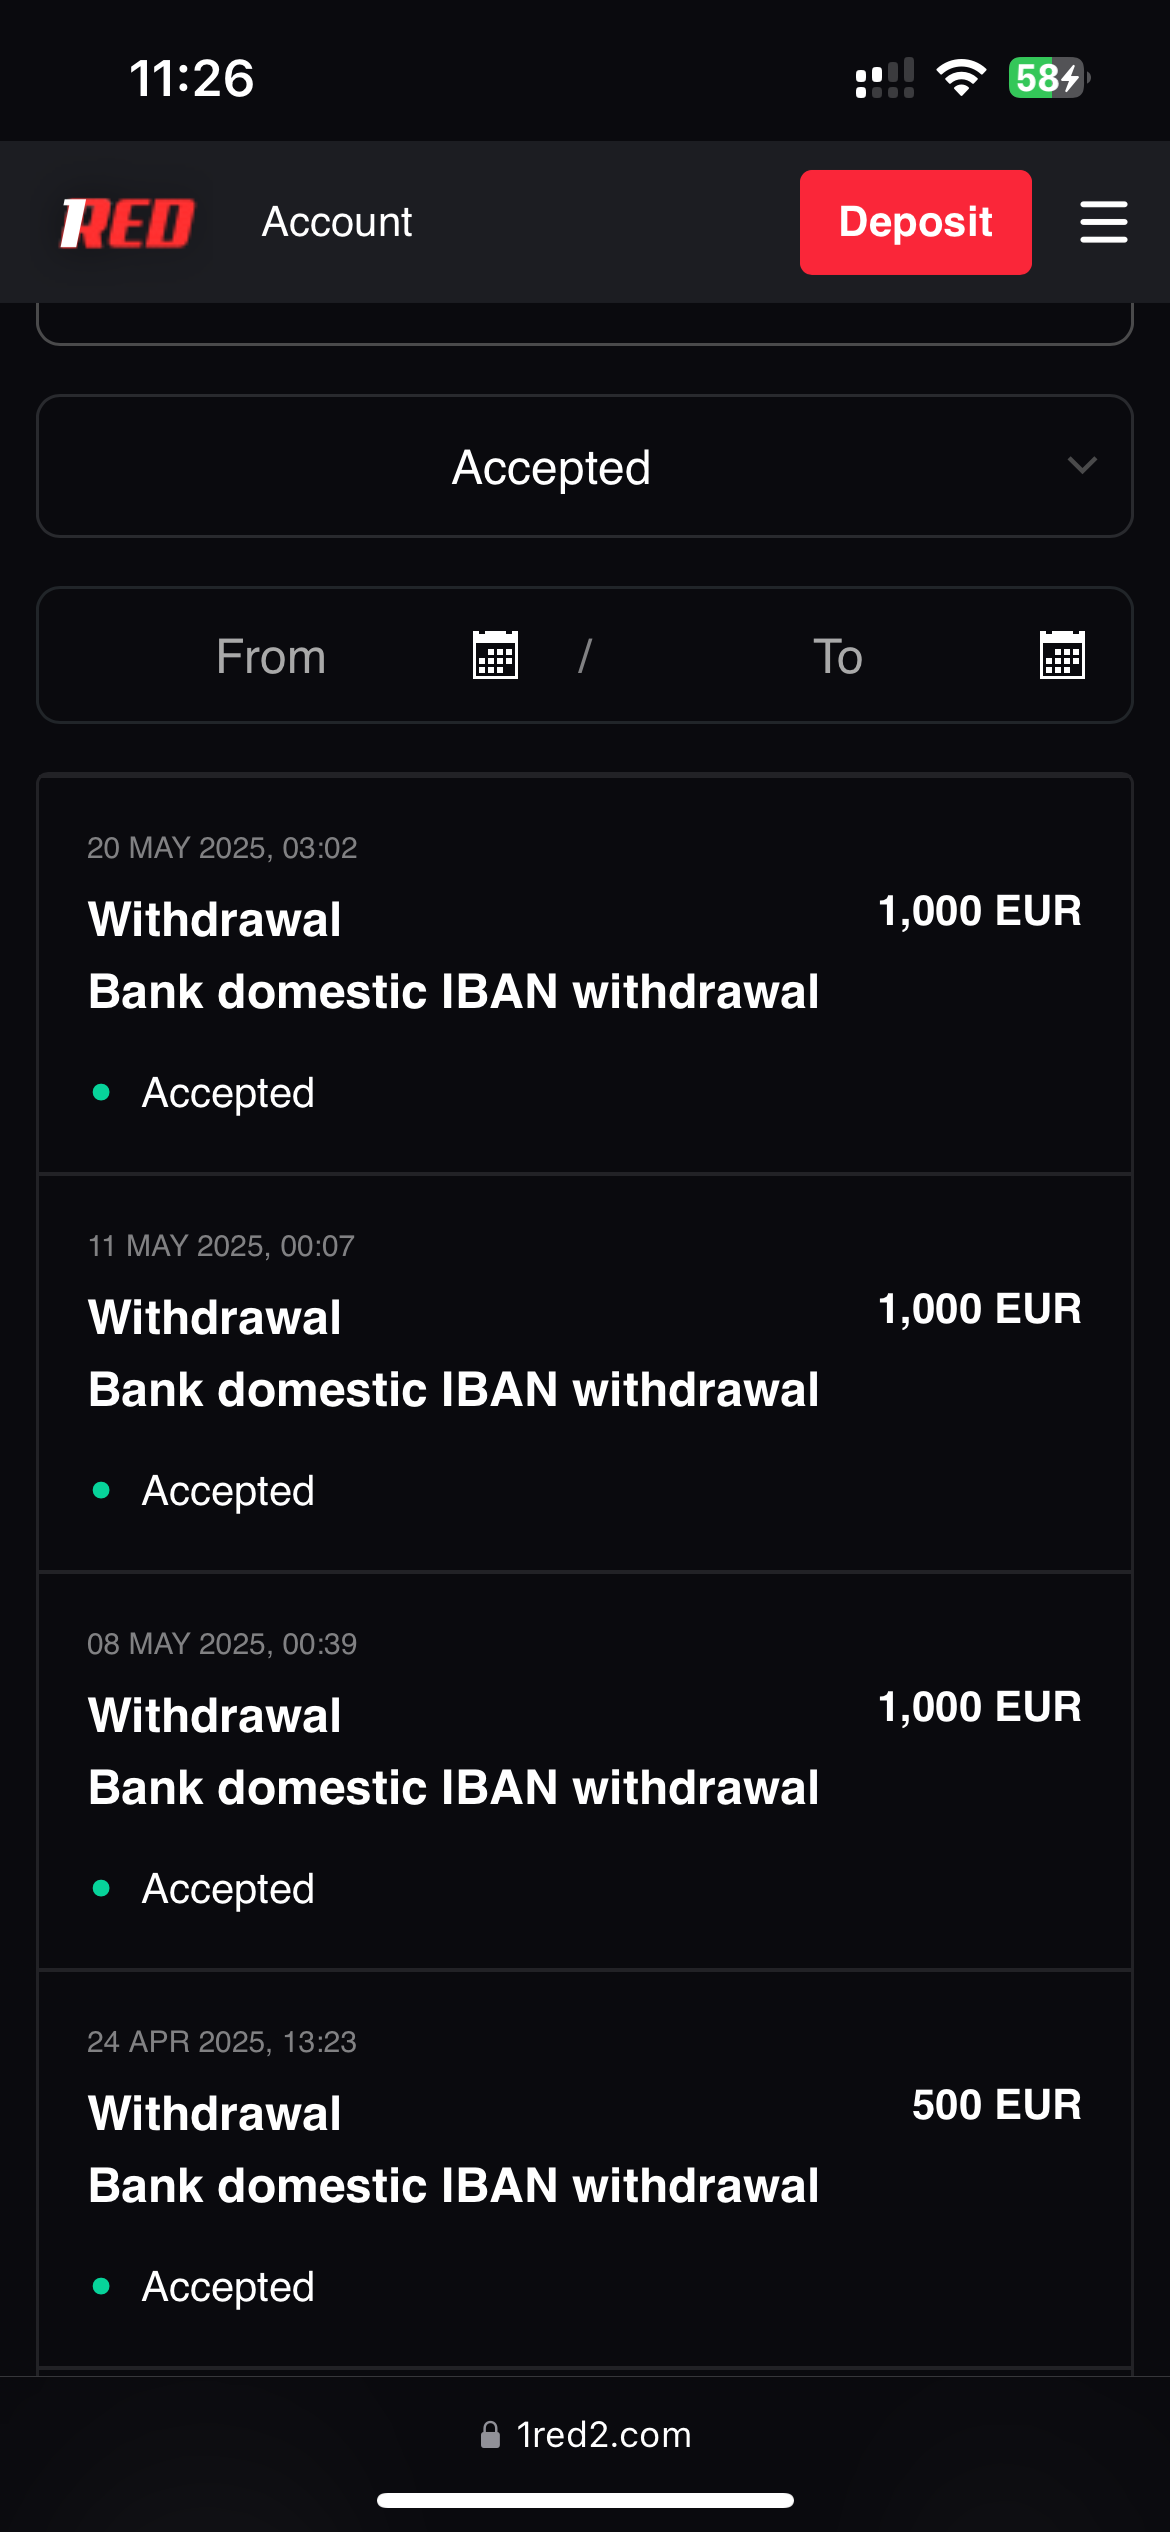Tap the cellular signal bars icon
This screenshot has width=1170, height=2532.
[x=885, y=78]
